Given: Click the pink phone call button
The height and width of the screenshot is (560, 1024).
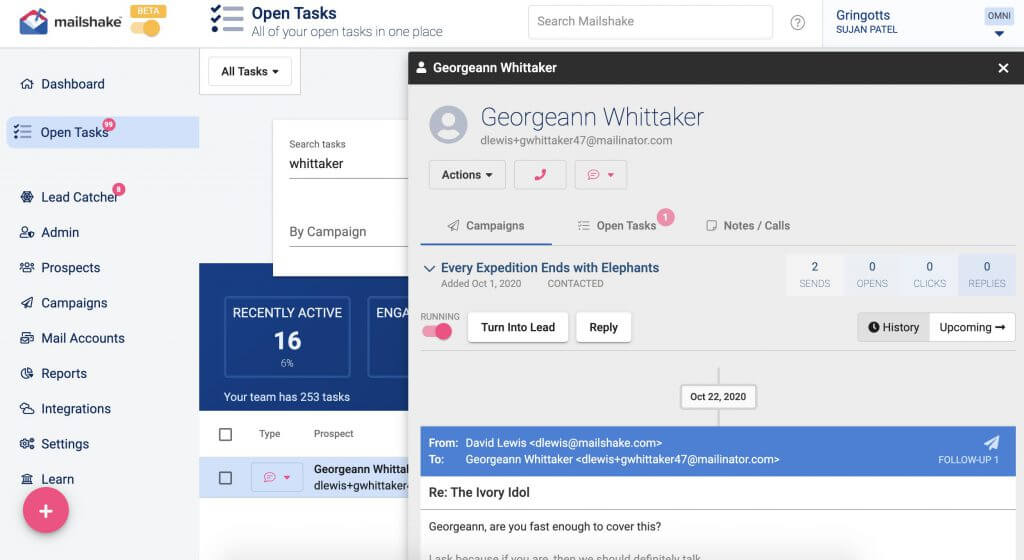Looking at the screenshot, I should point(540,175).
